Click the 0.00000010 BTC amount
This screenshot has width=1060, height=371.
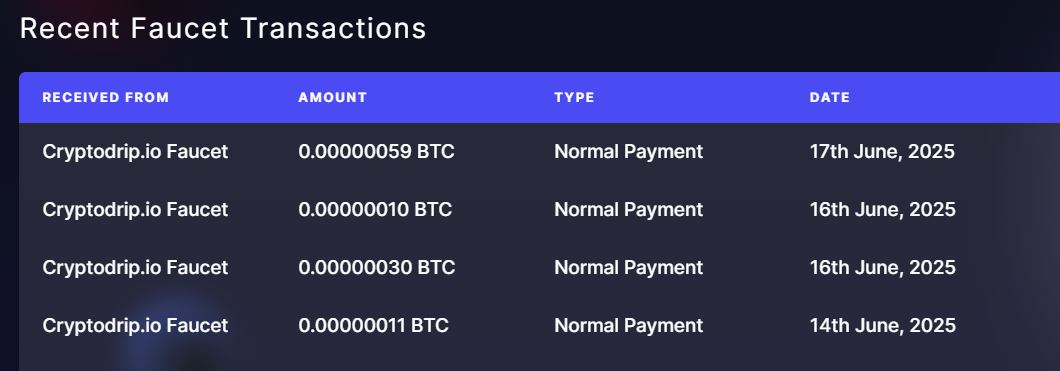tap(375, 209)
